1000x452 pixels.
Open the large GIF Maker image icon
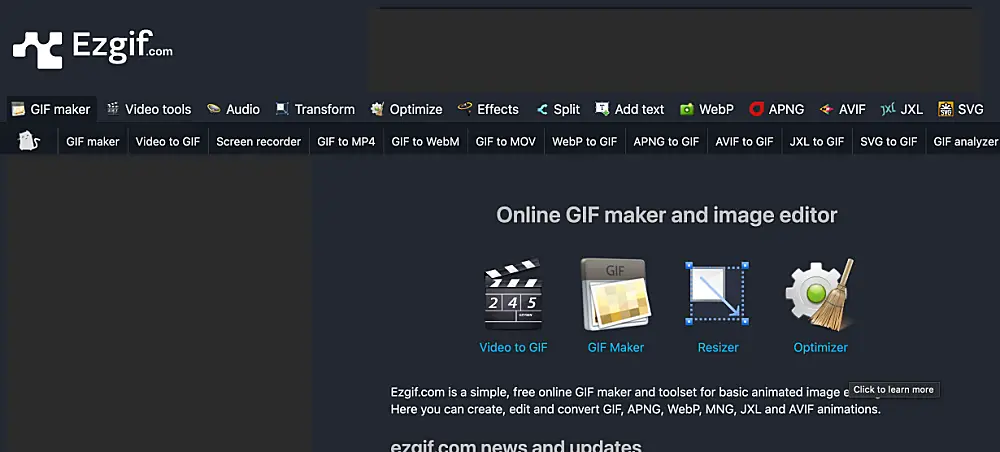point(616,294)
